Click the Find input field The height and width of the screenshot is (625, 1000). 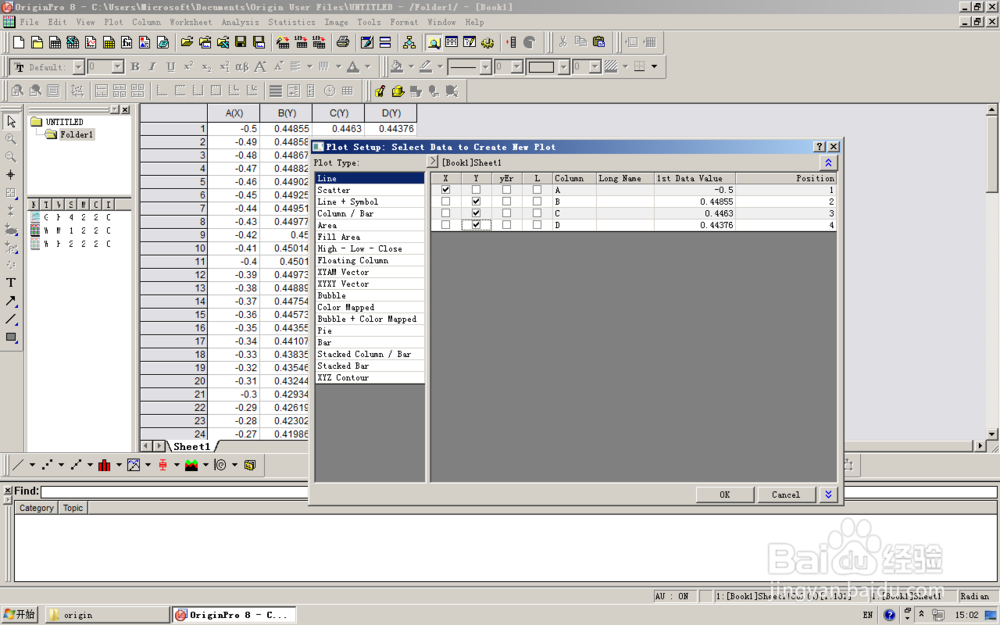(x=519, y=491)
